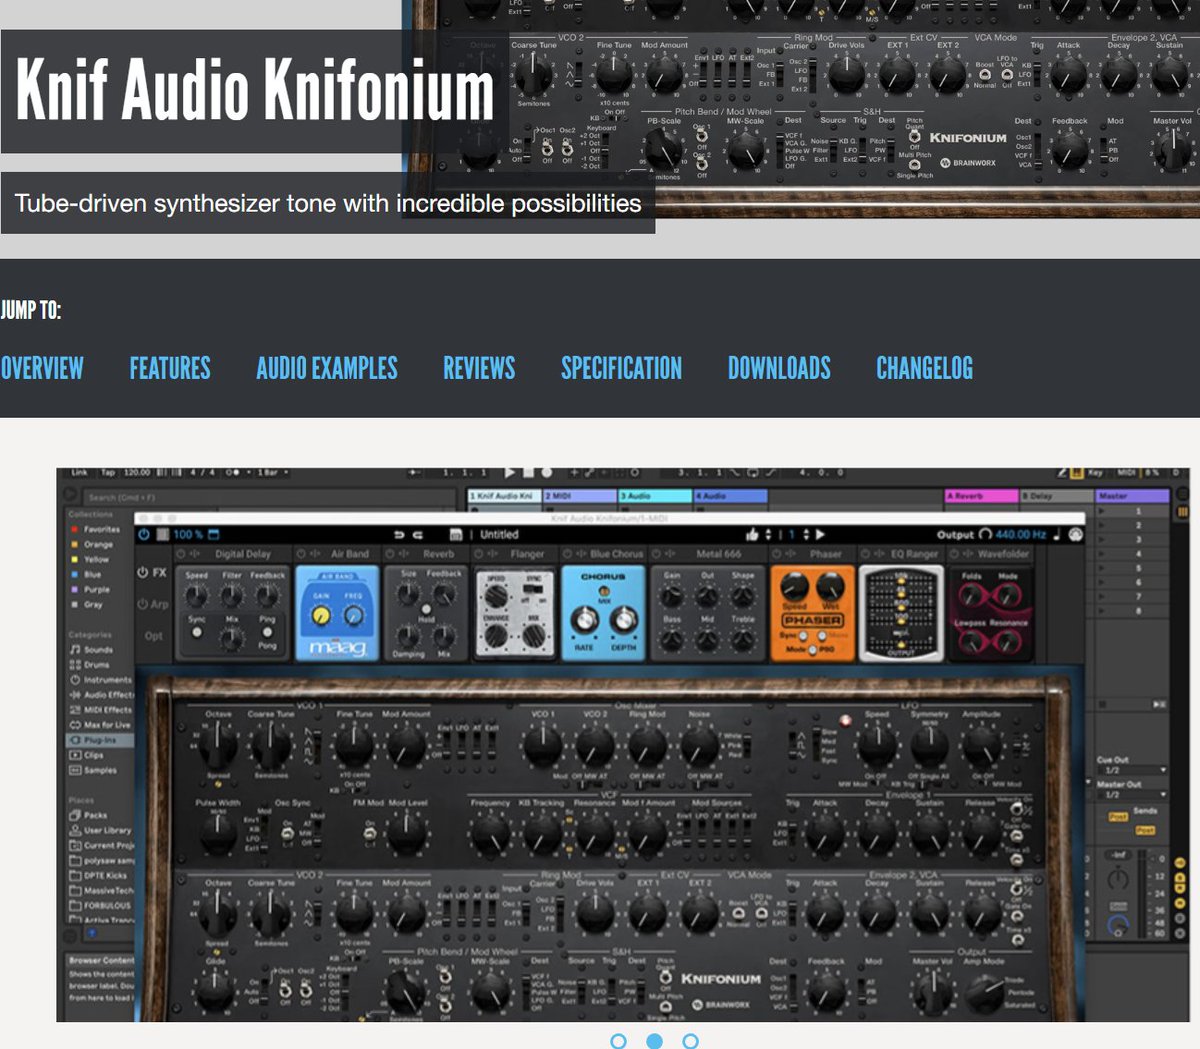The width and height of the screenshot is (1200, 1049).
Task: Click the blue FREQ knob on Air Band
Action: 354,615
